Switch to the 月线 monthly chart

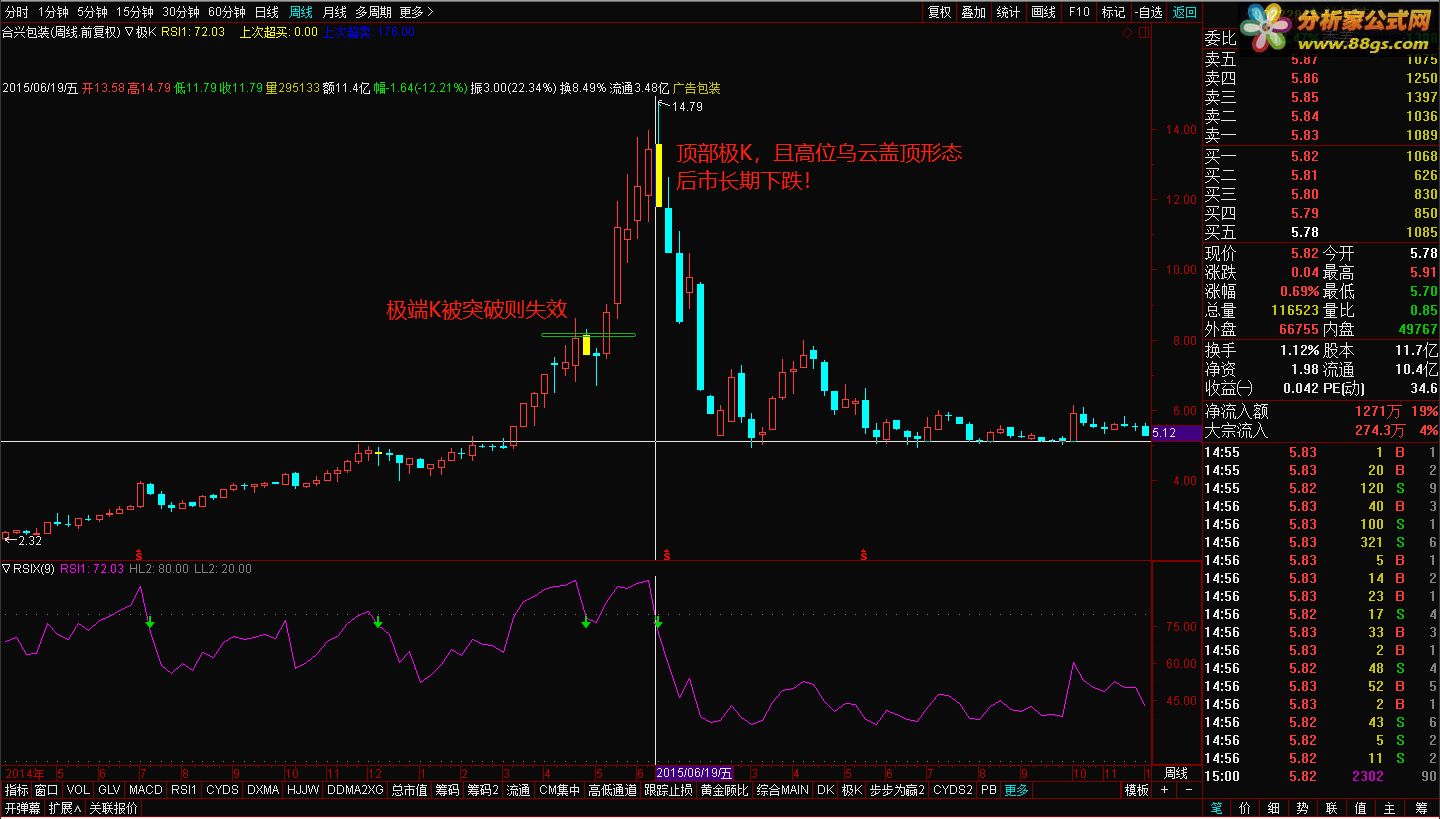[x=335, y=12]
